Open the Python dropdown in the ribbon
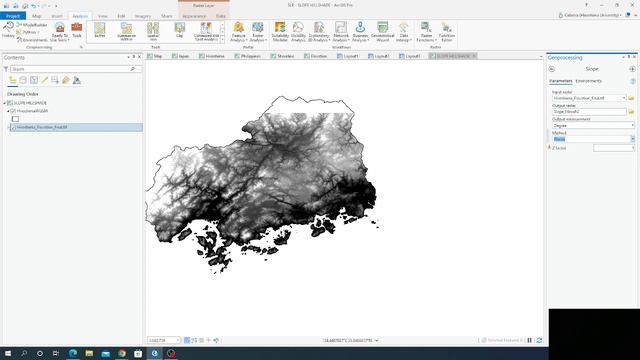This screenshot has height=360, width=640. coord(28,32)
